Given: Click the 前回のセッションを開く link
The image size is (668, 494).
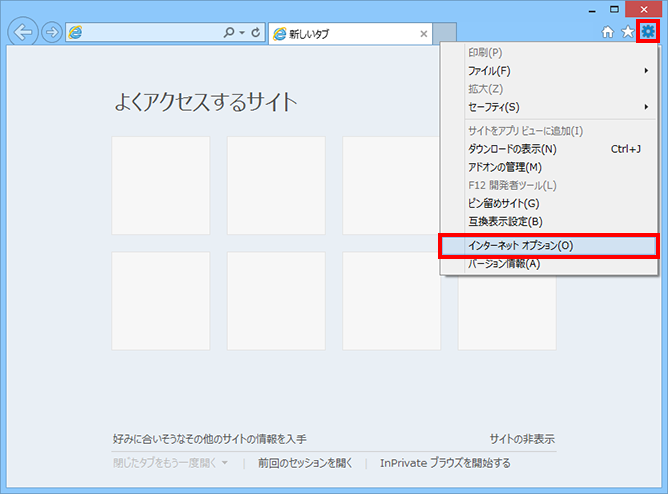Looking at the screenshot, I should click(305, 463).
